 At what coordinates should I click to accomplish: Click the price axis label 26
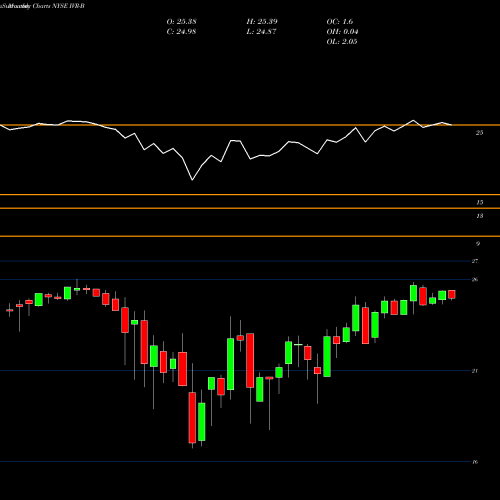[475, 279]
